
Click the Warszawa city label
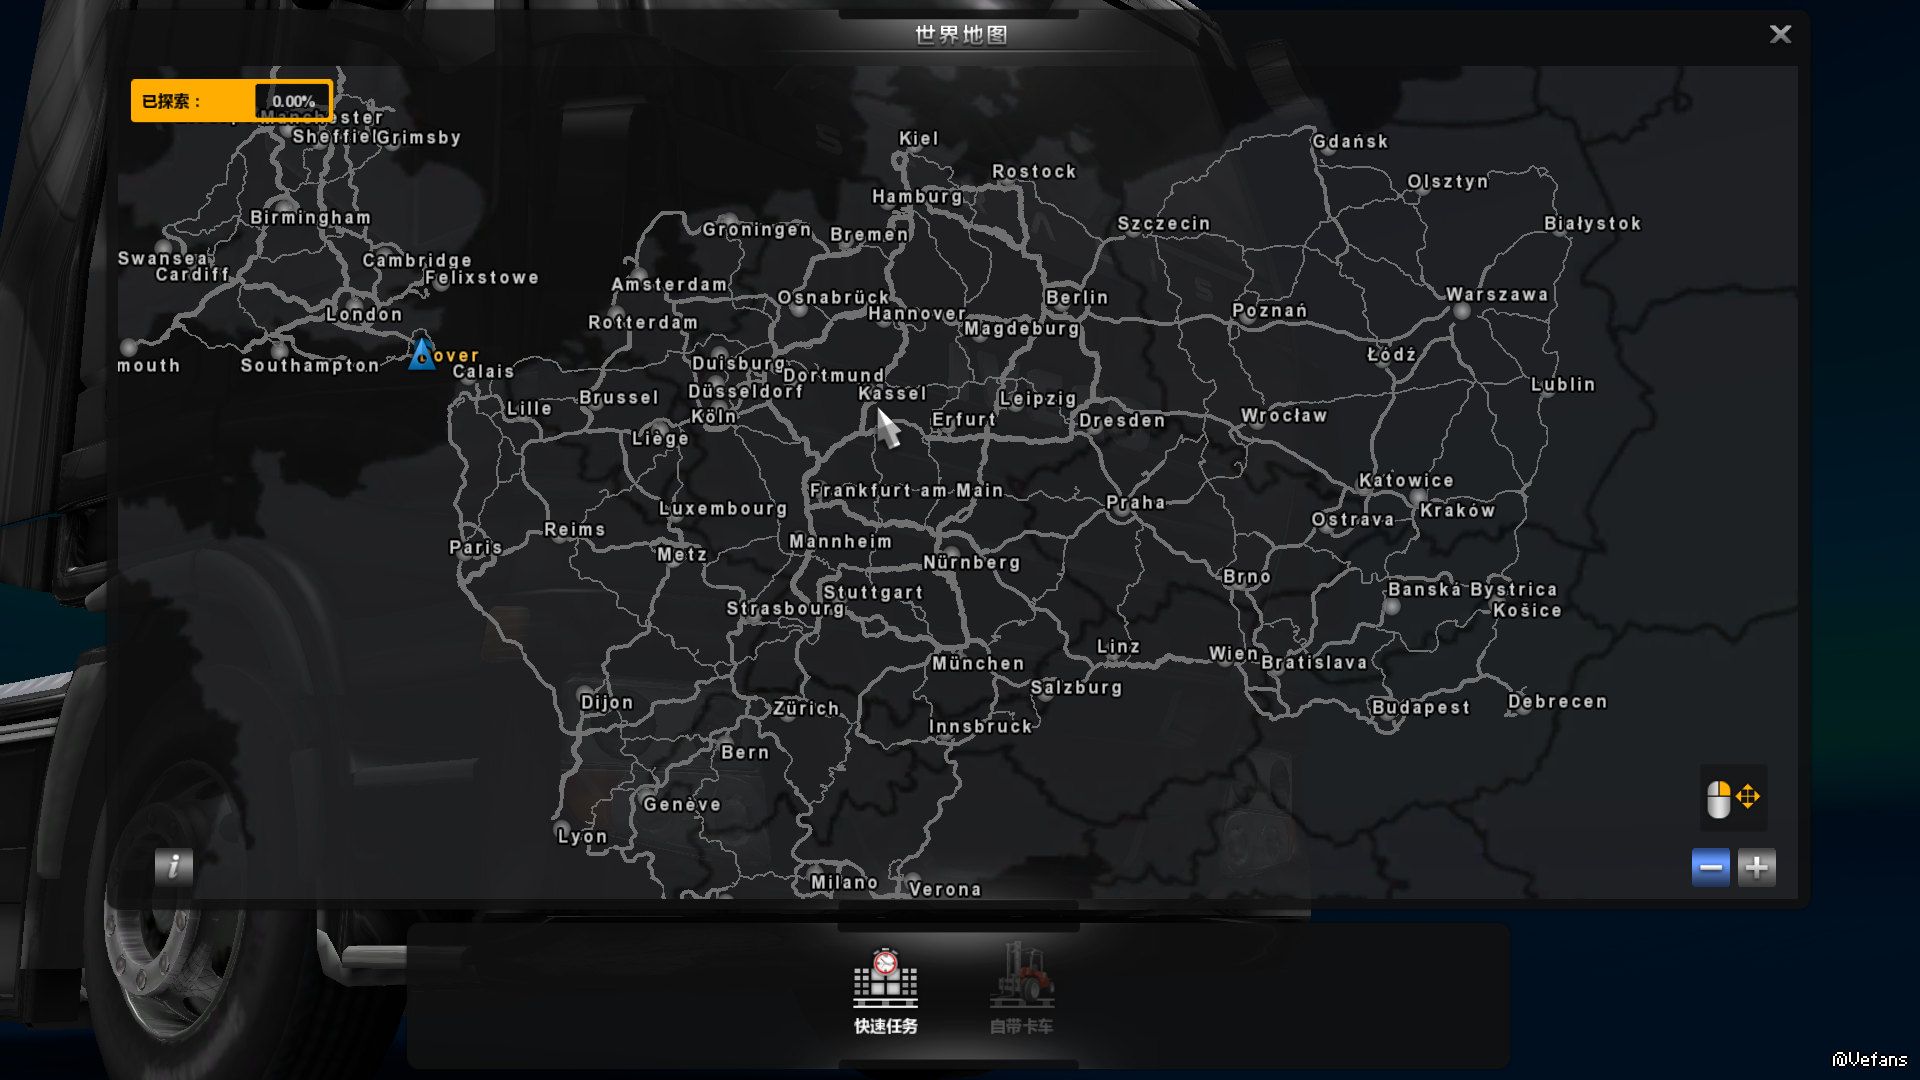point(1496,294)
